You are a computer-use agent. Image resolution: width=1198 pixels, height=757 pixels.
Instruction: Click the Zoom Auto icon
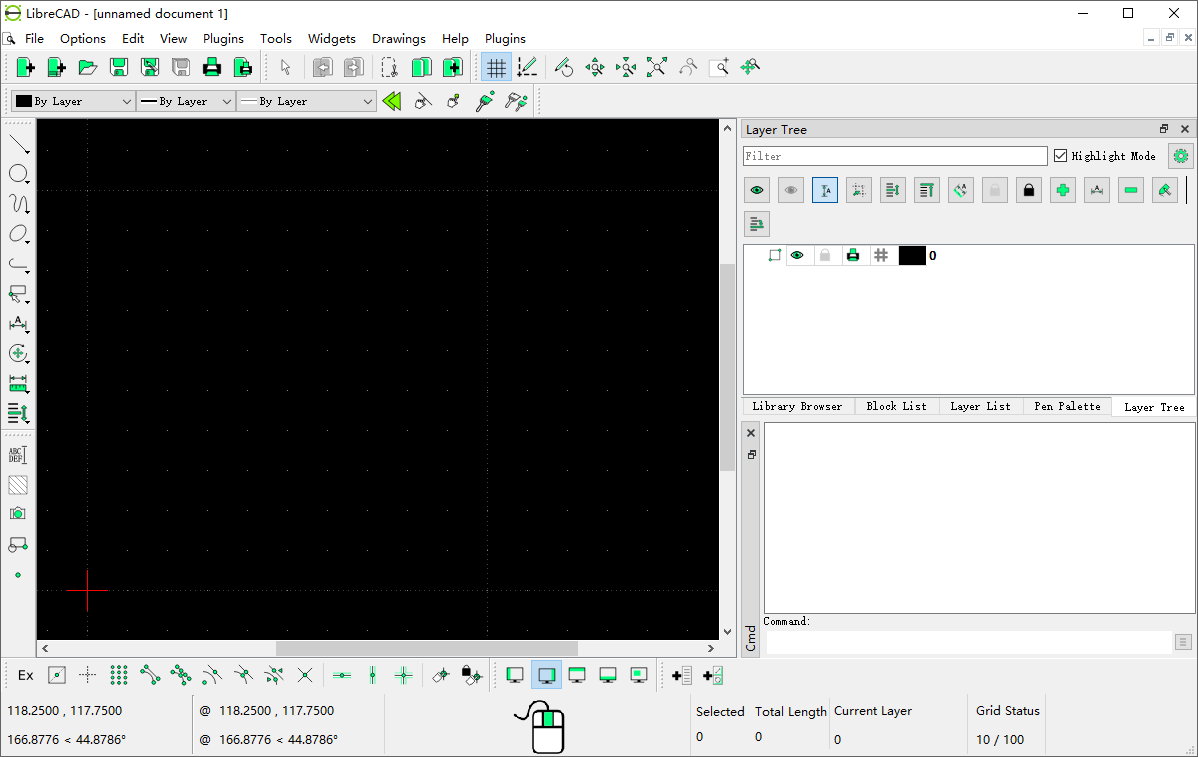tap(656, 68)
